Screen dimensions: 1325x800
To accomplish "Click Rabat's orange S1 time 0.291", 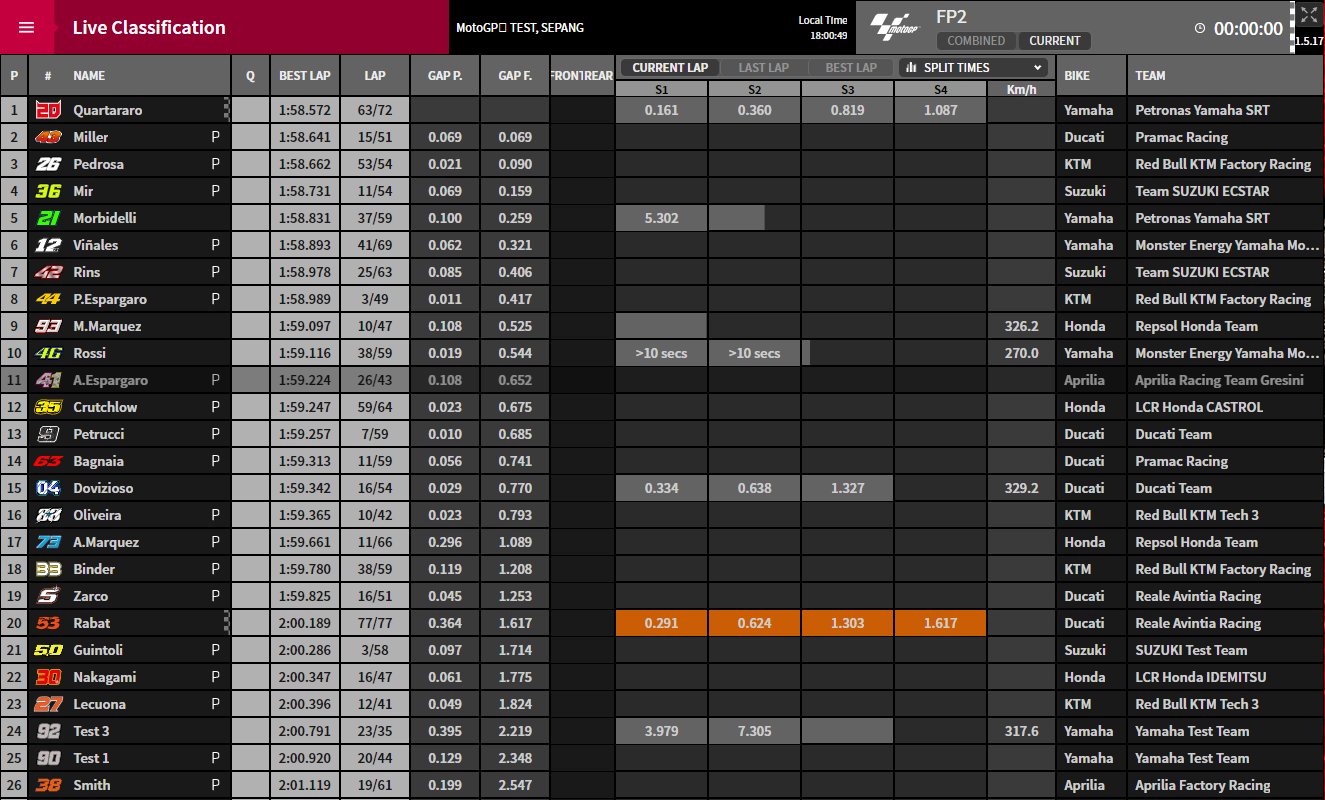I will 661,623.
